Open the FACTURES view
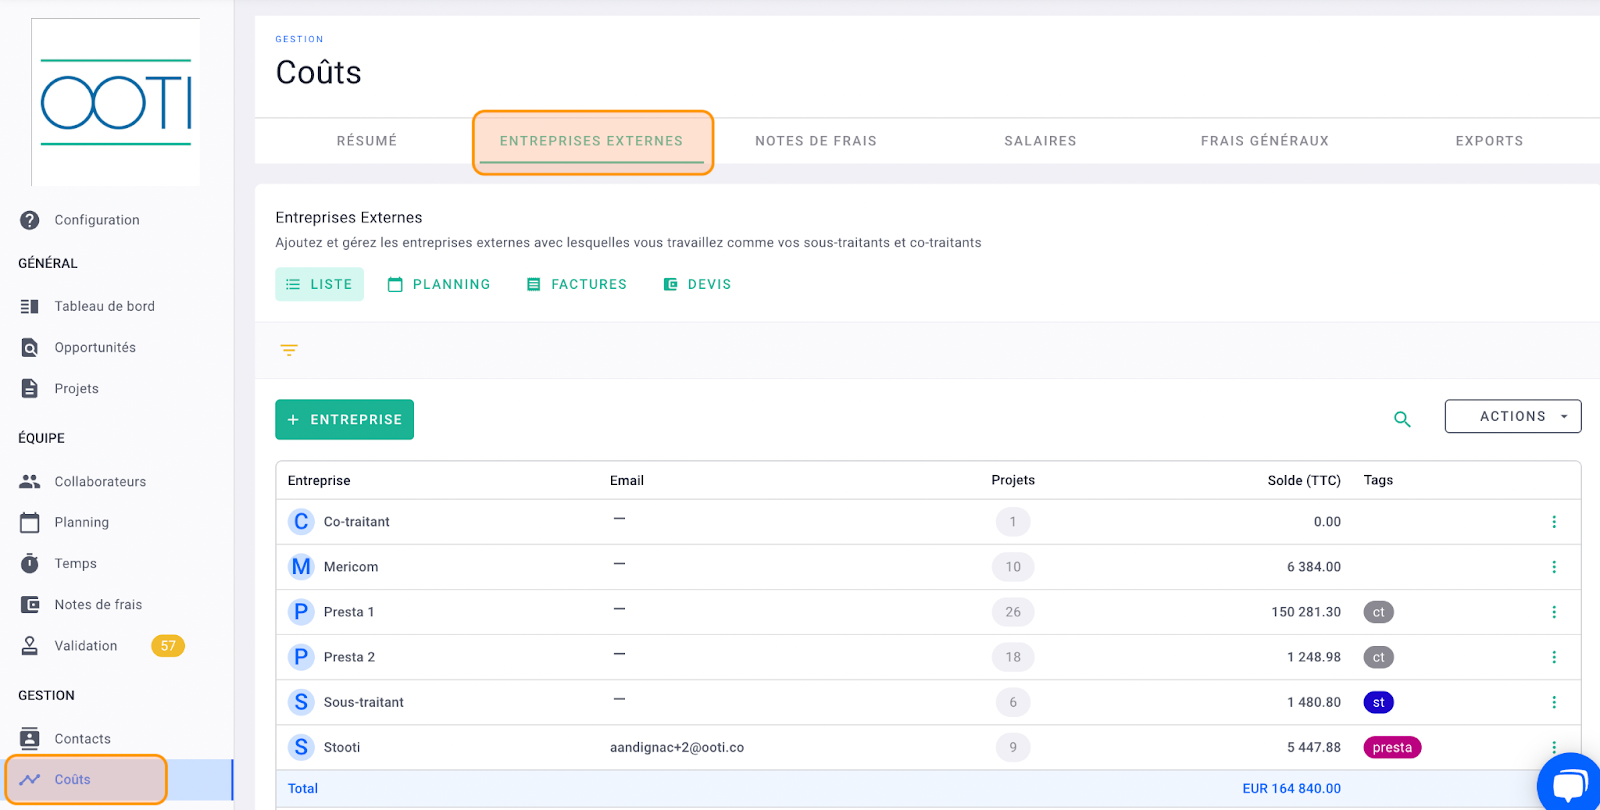The image size is (1600, 810). coord(577,284)
